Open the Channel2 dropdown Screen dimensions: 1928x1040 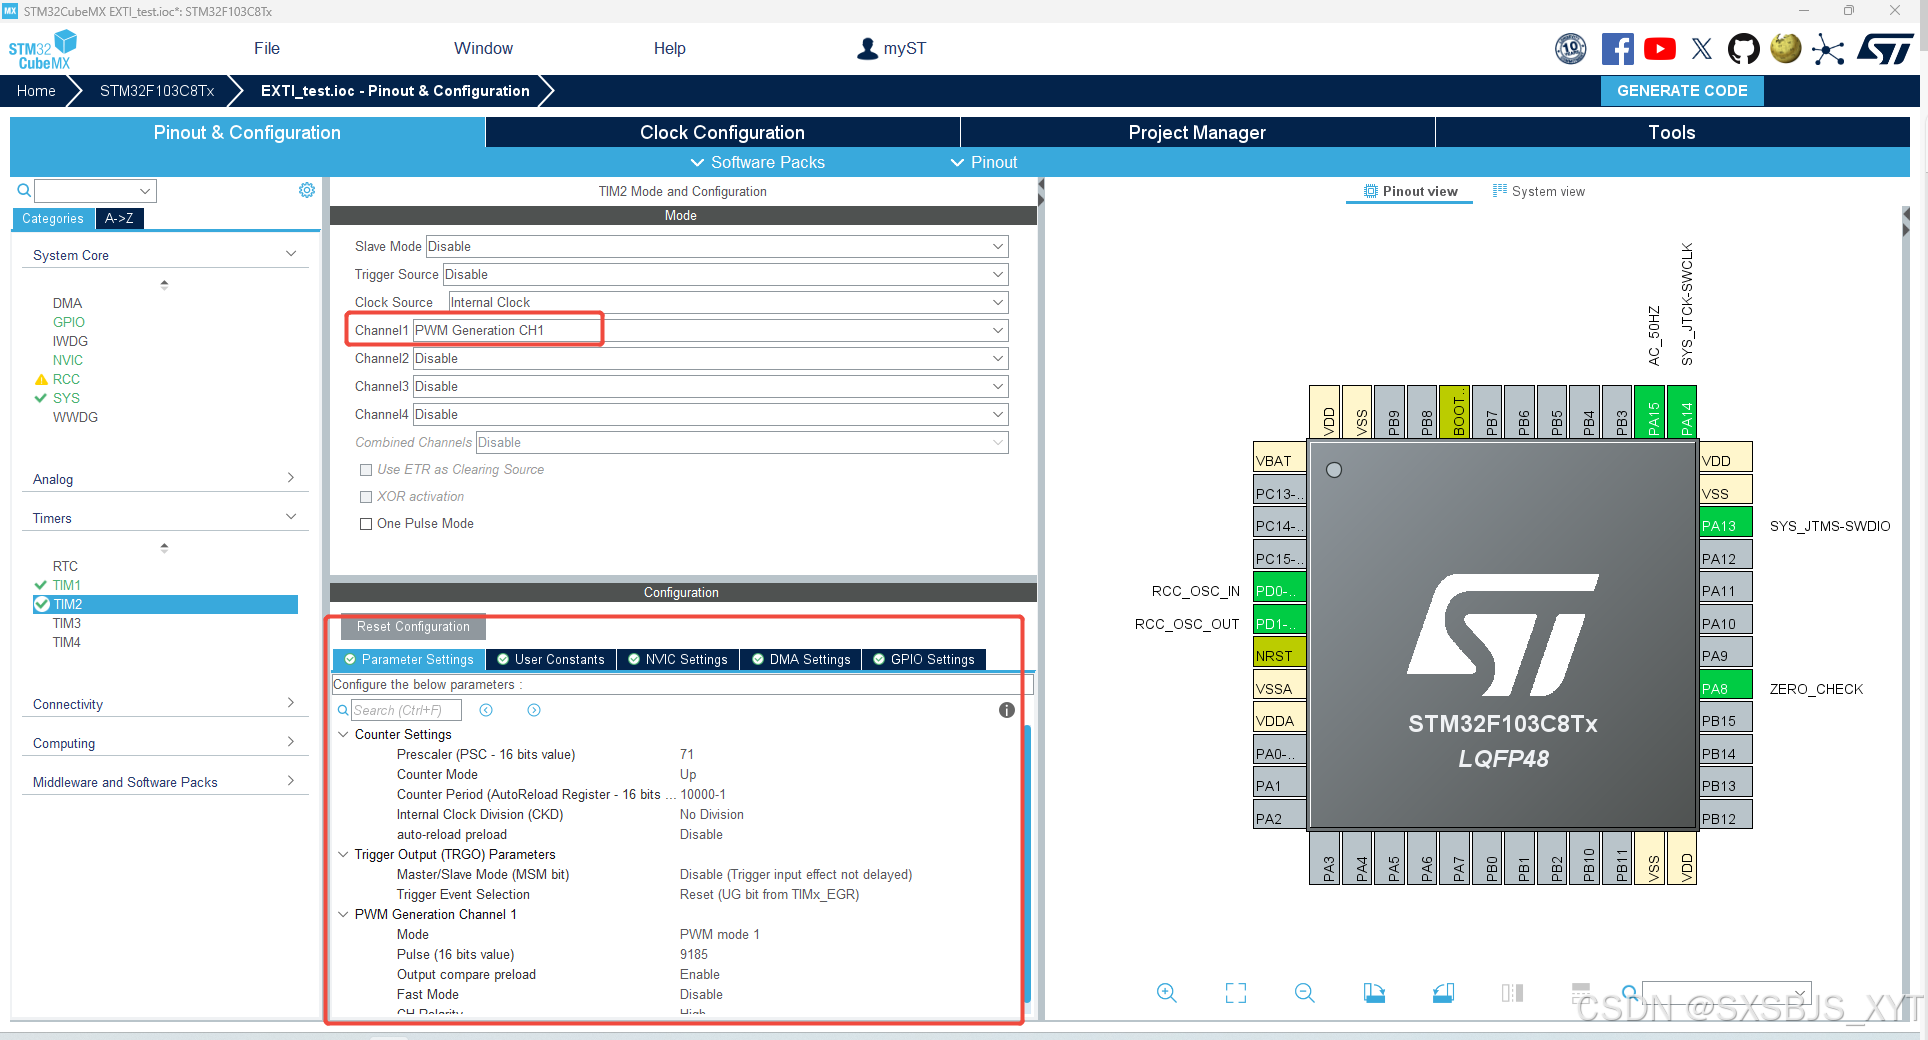click(710, 358)
